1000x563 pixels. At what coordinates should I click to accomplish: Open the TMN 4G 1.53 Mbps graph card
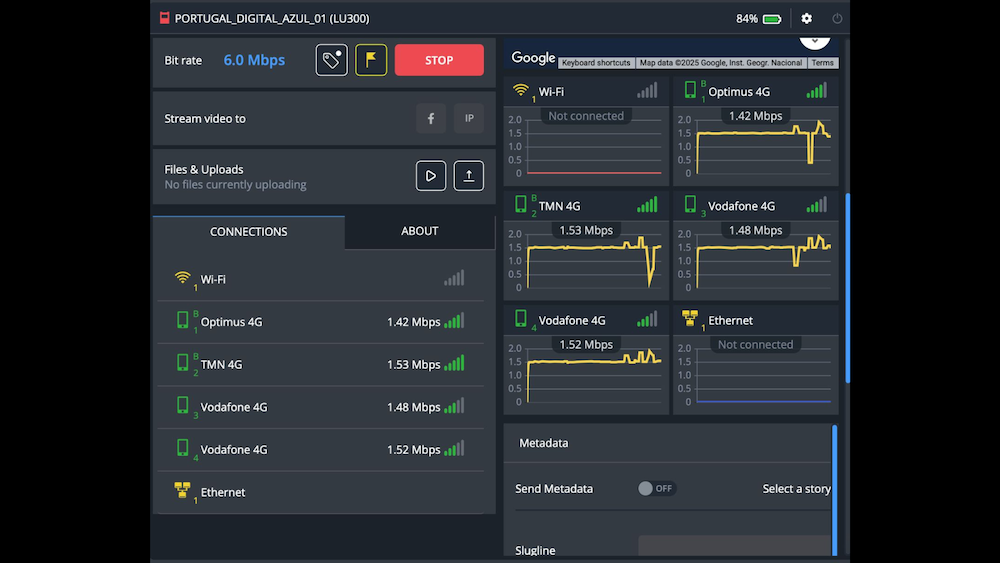coord(586,246)
